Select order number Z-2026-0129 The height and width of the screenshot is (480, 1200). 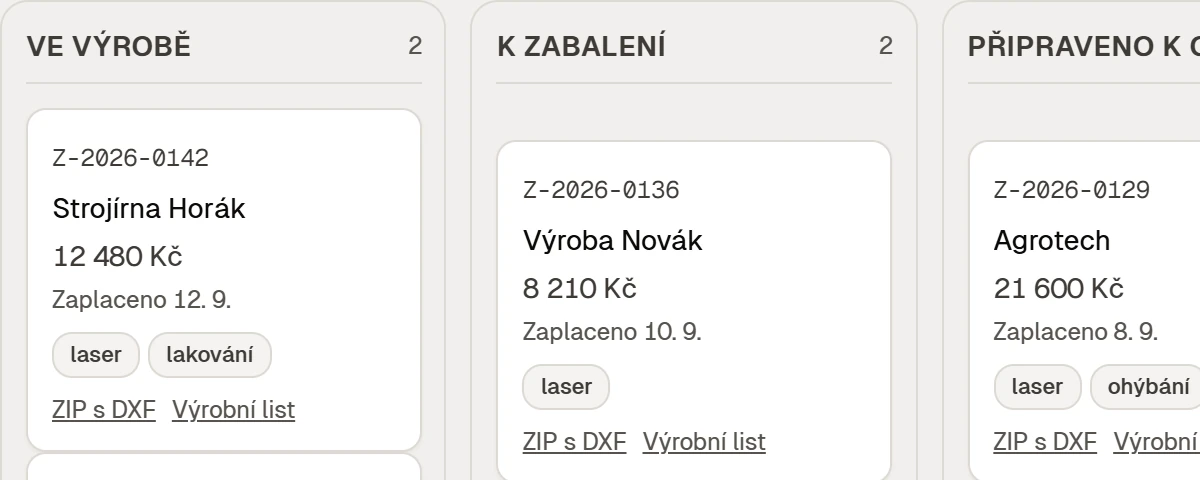pos(1072,190)
